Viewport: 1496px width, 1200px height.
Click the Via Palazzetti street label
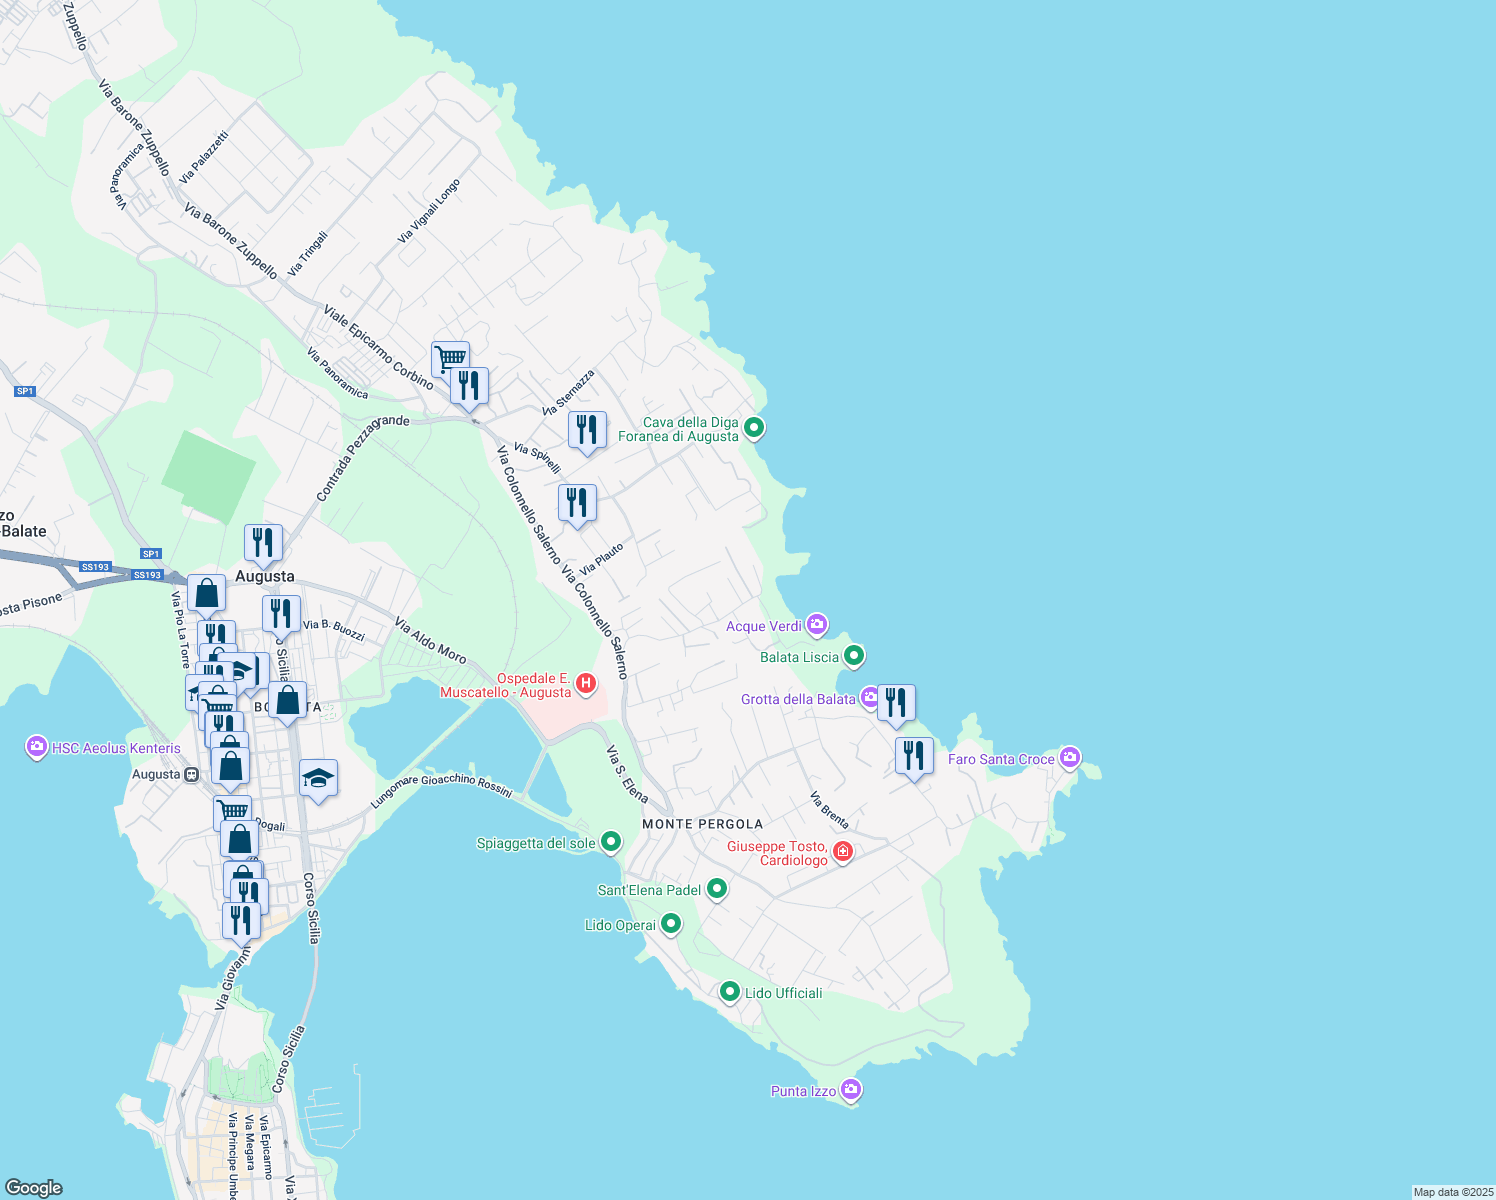click(x=204, y=157)
